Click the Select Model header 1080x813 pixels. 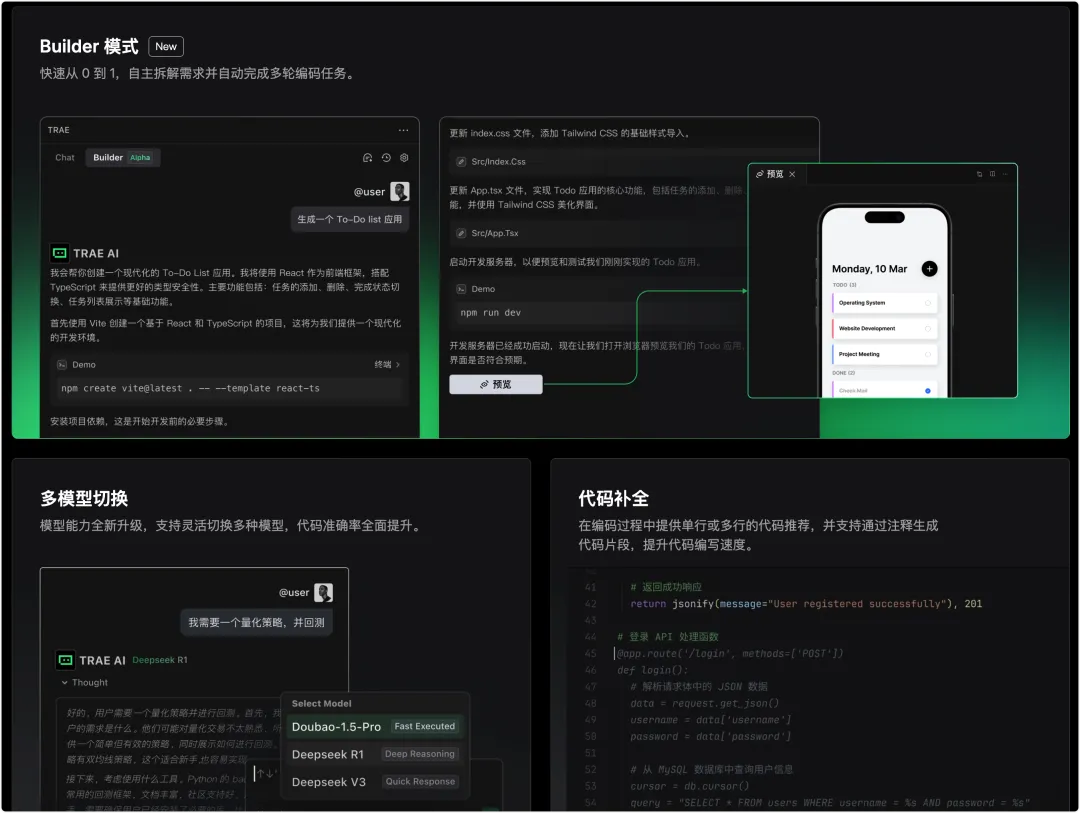click(322, 703)
